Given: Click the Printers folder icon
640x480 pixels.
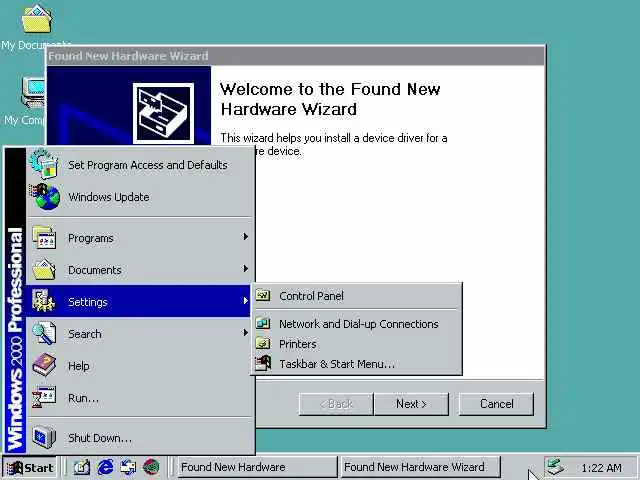Looking at the screenshot, I should coord(263,343).
